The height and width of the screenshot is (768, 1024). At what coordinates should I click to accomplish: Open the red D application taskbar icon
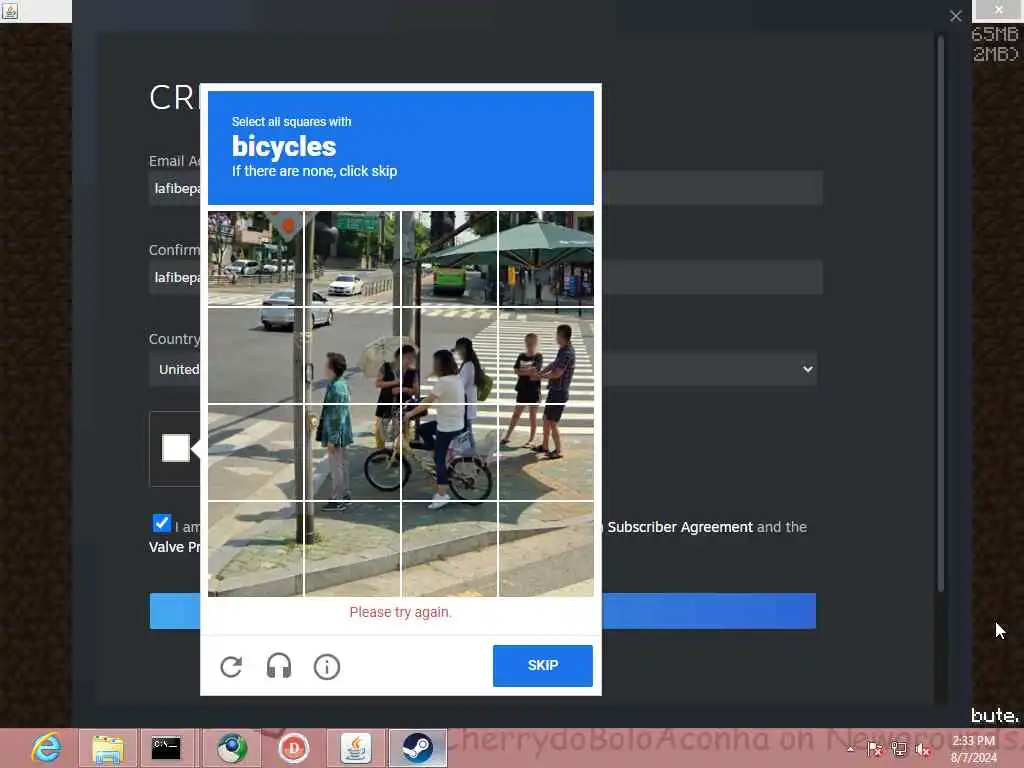click(x=294, y=748)
